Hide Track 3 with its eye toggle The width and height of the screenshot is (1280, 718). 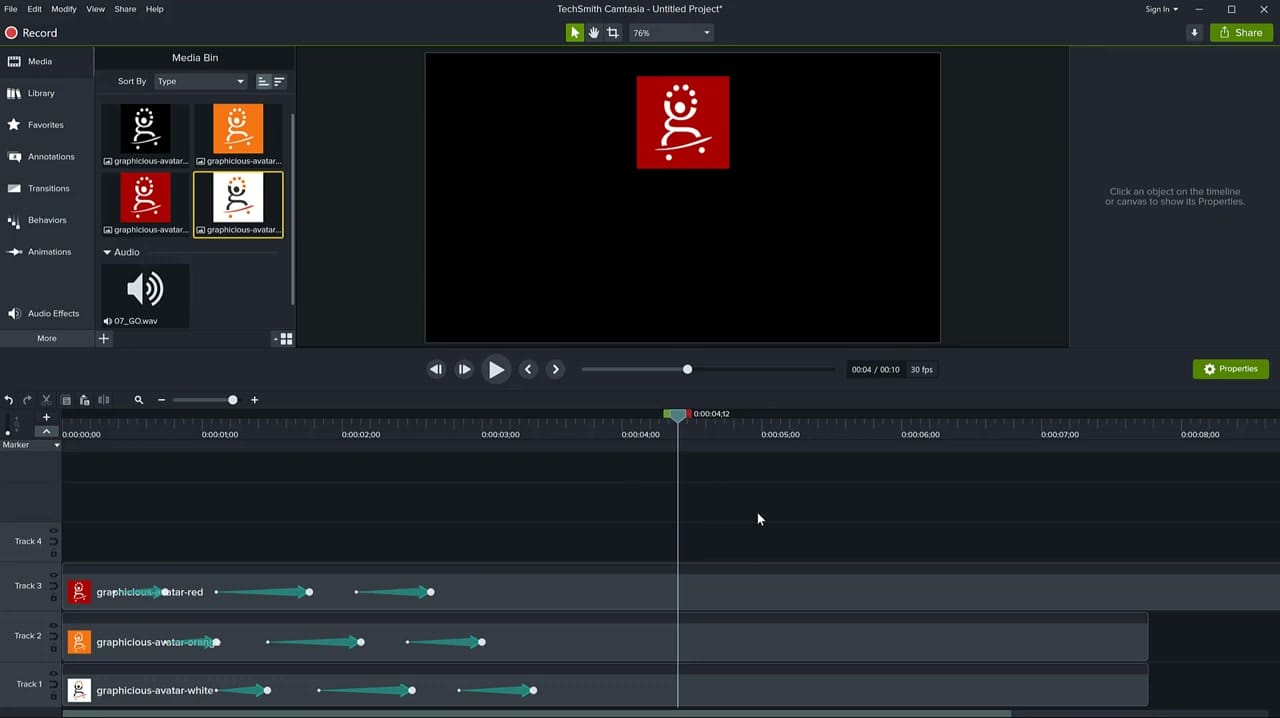click(x=53, y=574)
